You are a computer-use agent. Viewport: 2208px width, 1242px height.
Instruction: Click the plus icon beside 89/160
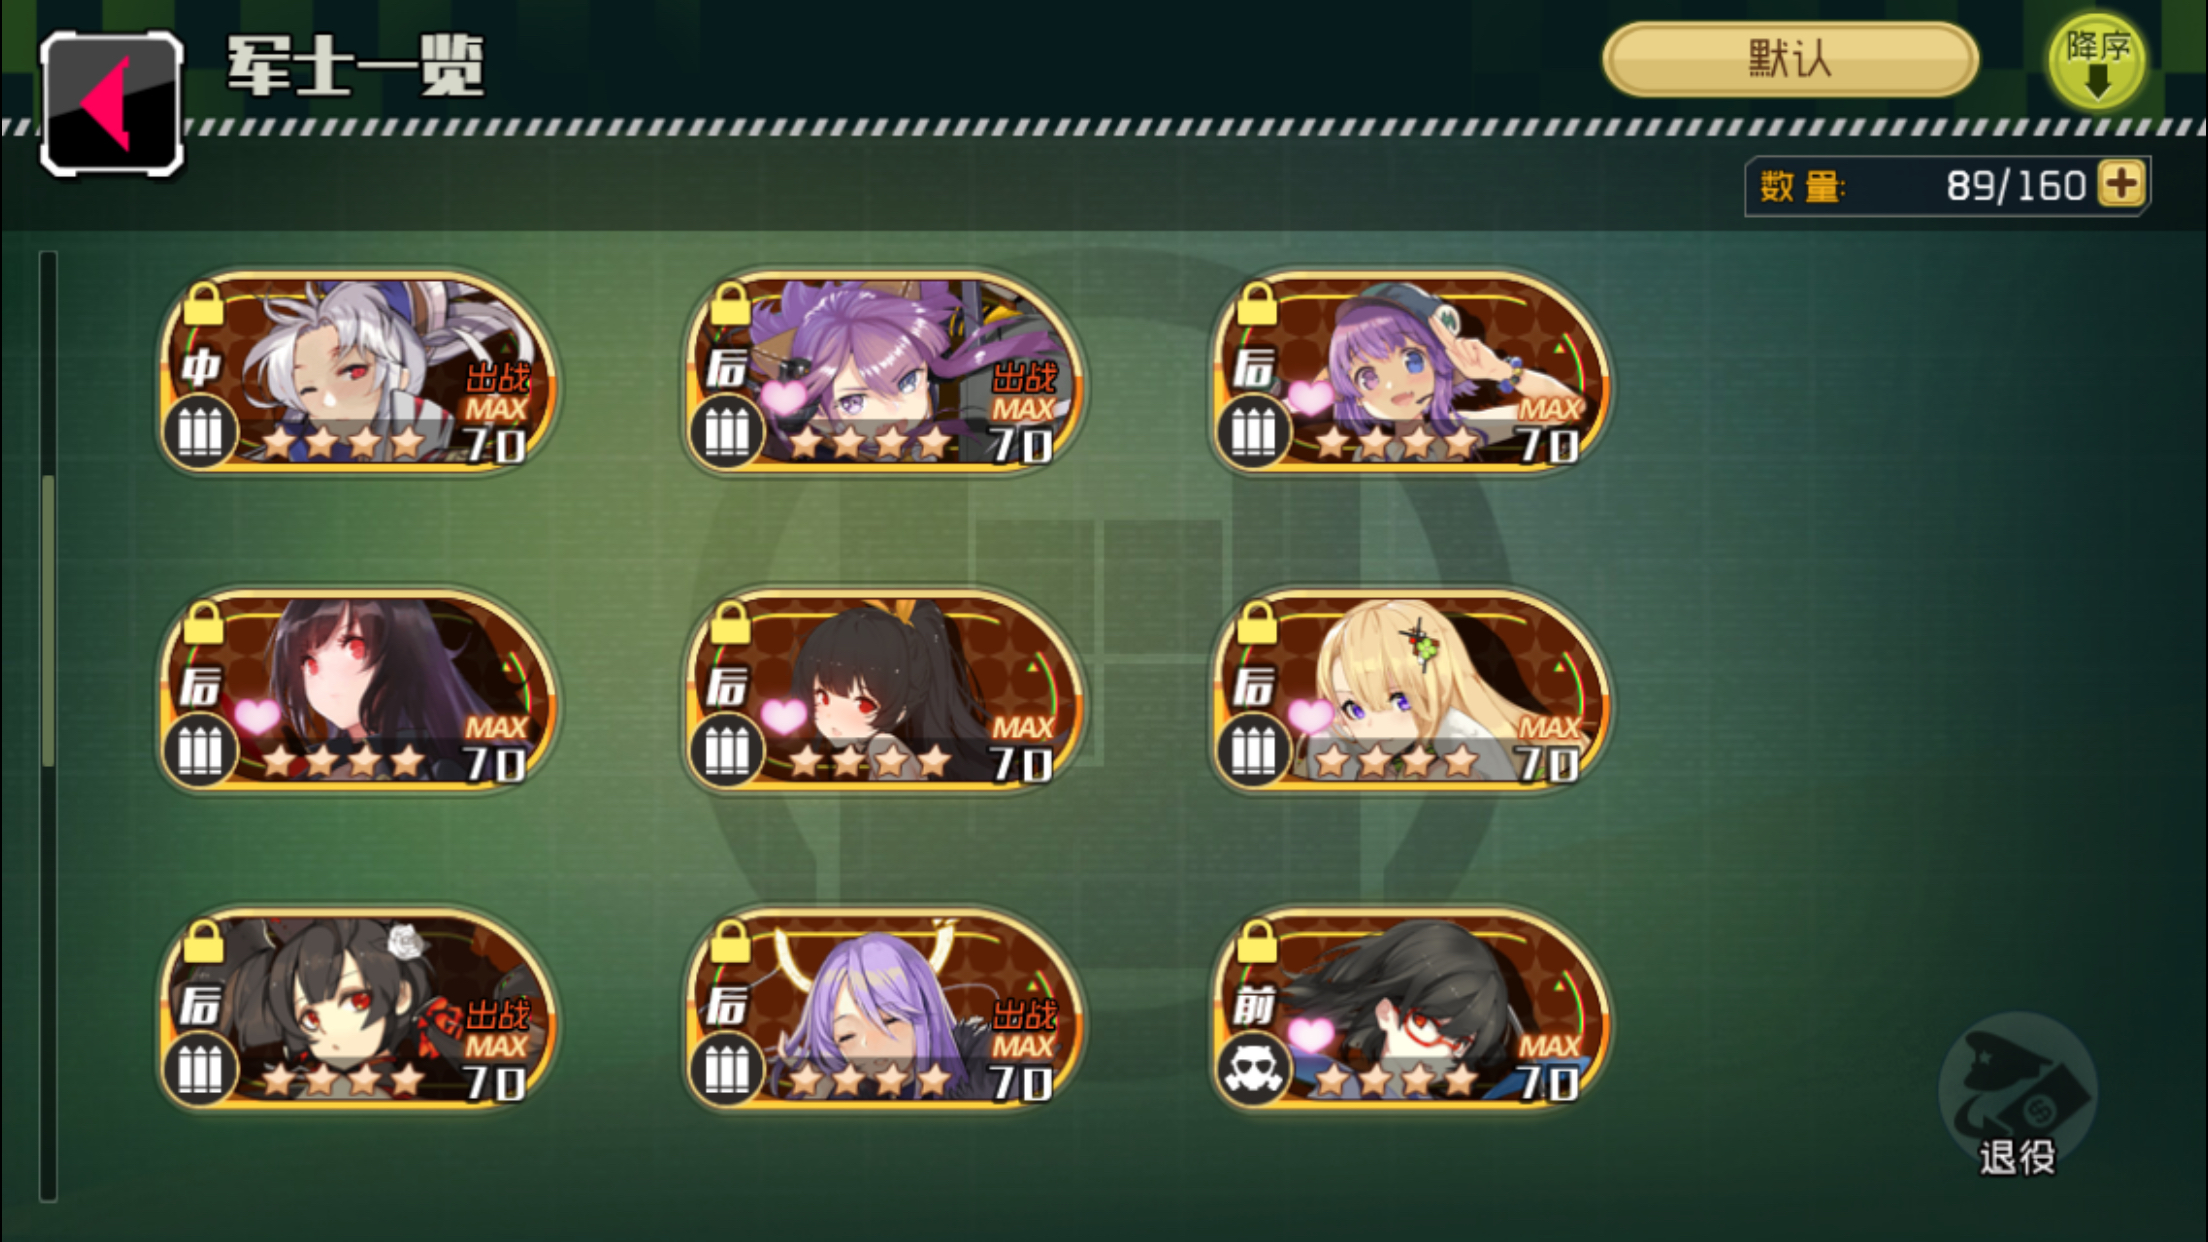click(x=2122, y=185)
